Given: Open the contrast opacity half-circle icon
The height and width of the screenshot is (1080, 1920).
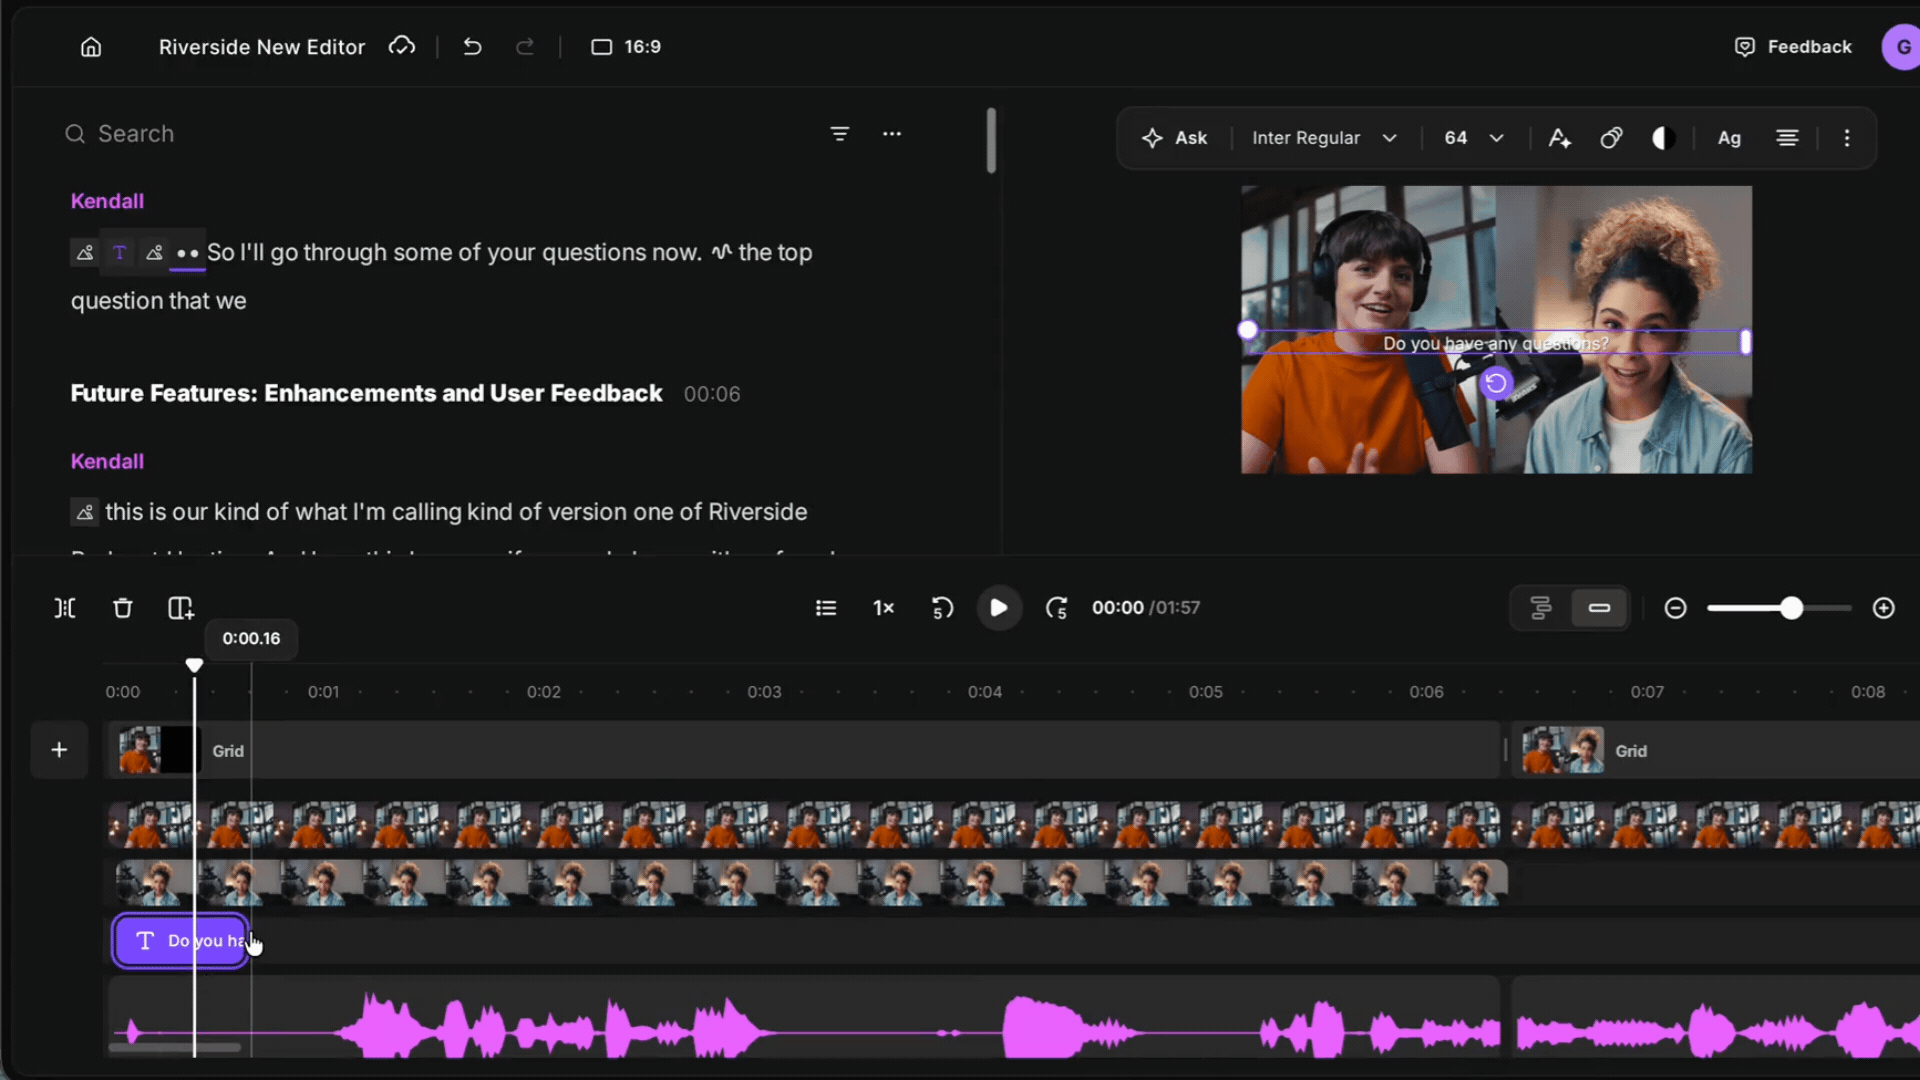Looking at the screenshot, I should 1663,138.
